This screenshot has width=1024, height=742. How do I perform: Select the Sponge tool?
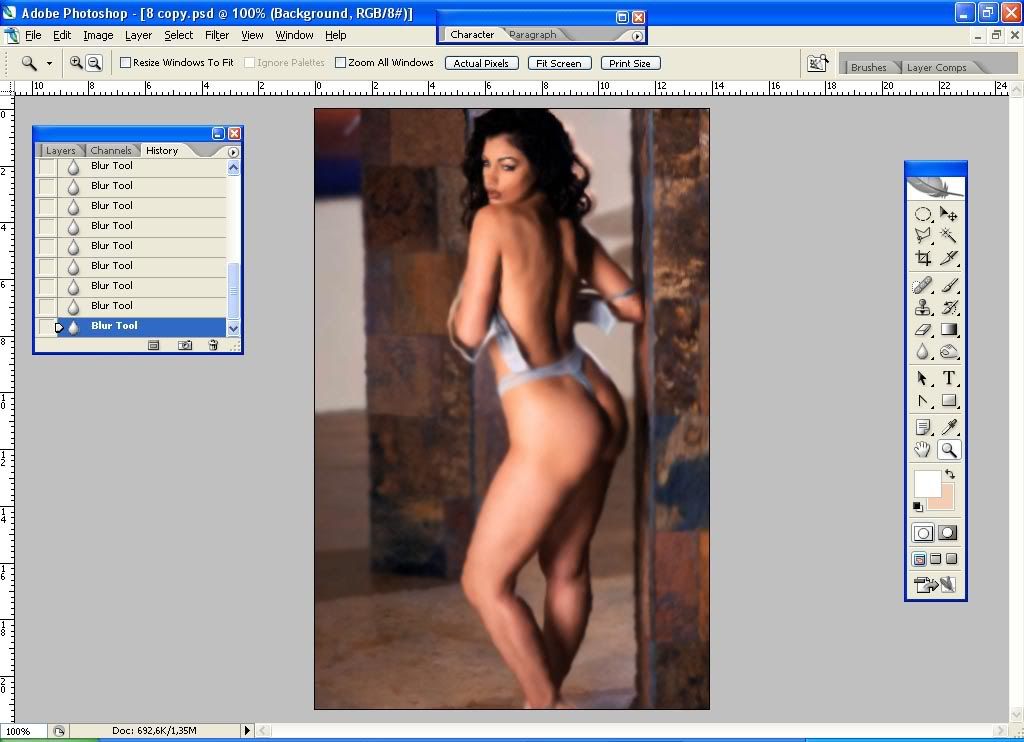tap(948, 351)
